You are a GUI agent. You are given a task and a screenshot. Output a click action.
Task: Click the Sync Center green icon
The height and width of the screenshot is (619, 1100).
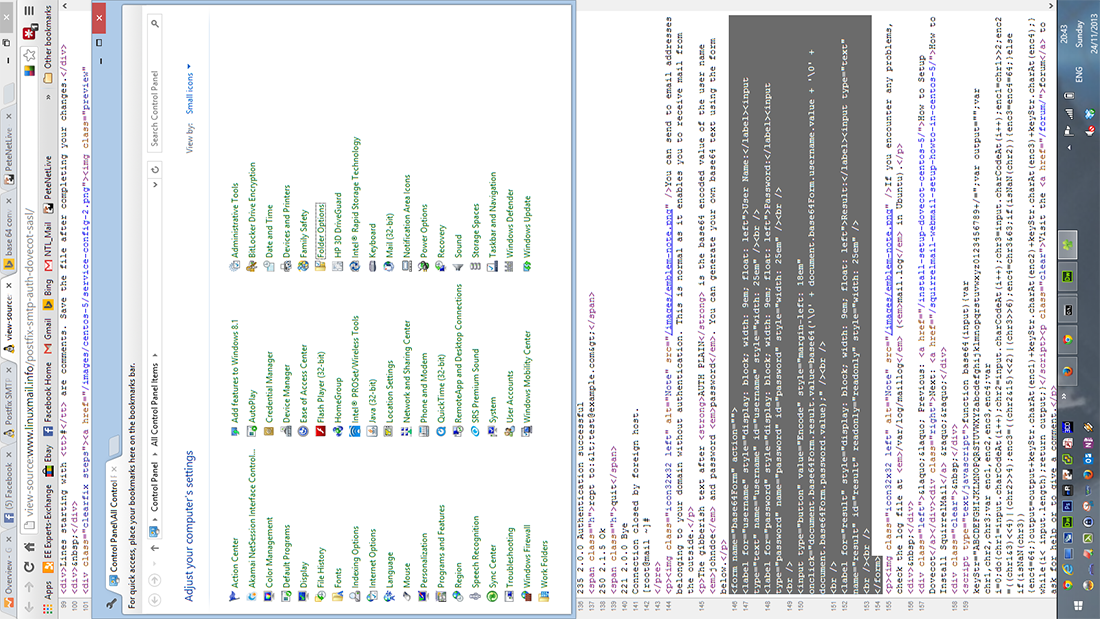492,597
